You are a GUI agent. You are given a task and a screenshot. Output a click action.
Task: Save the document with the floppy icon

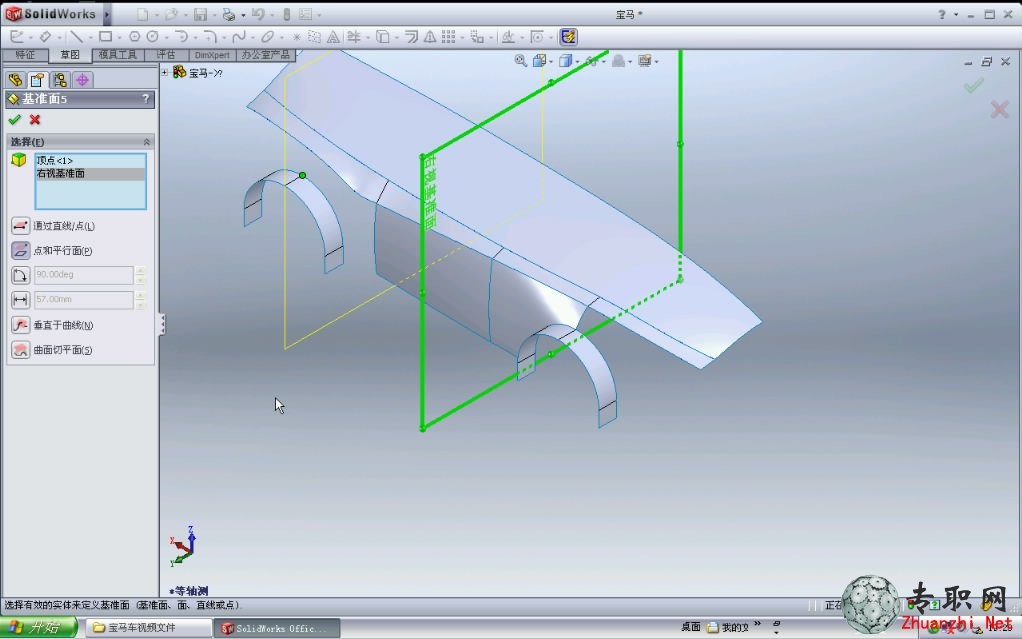(x=200, y=14)
